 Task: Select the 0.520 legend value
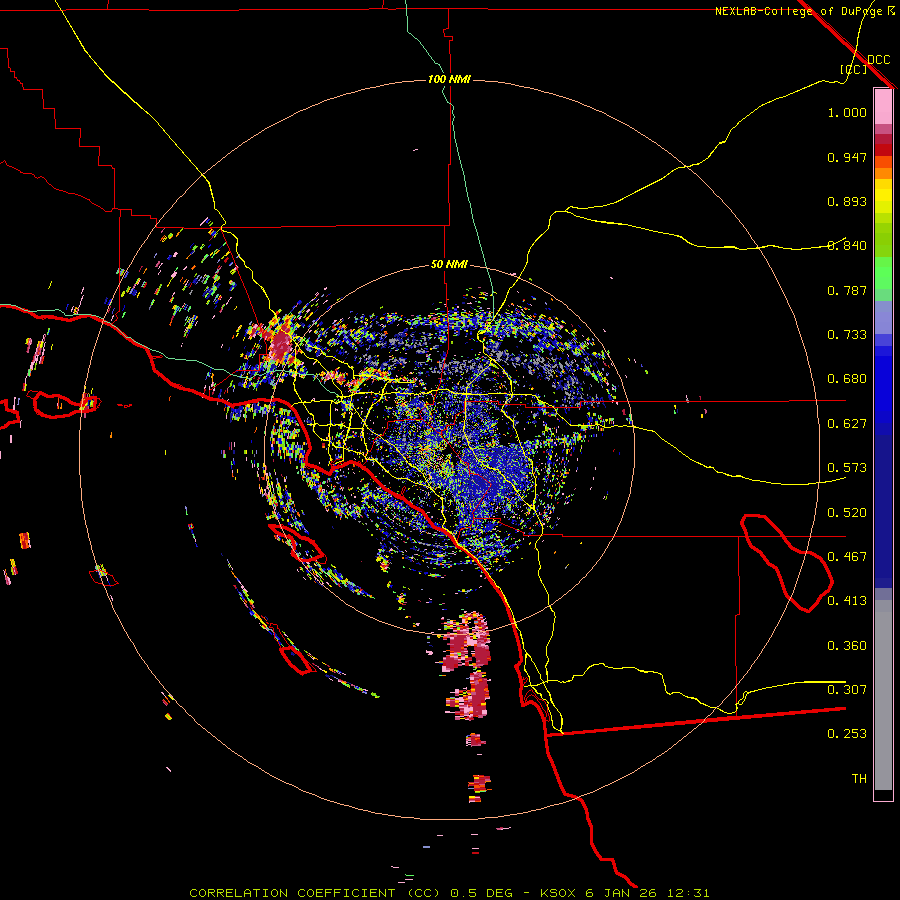[847, 513]
